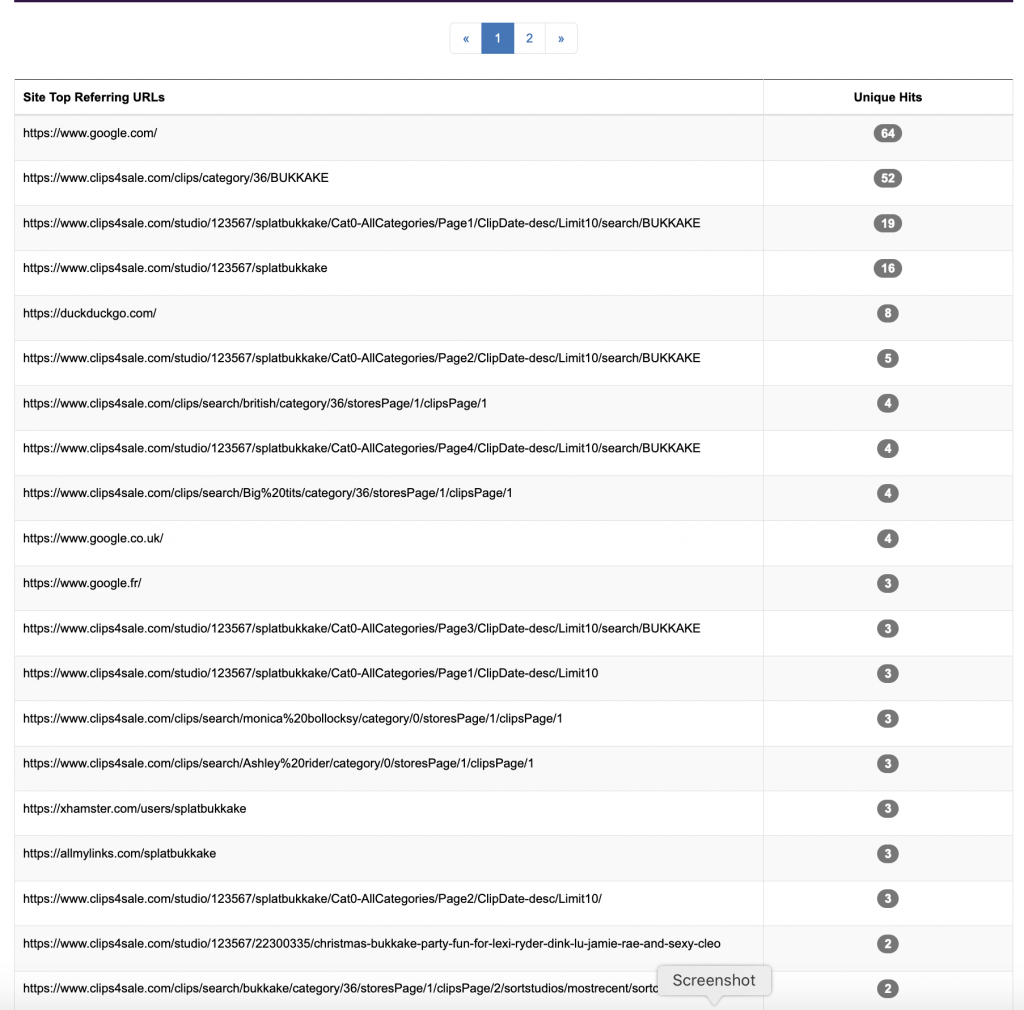Viewport: 1024px width, 1010px height.
Task: Open the google.fr referring URL
Action: (82, 583)
